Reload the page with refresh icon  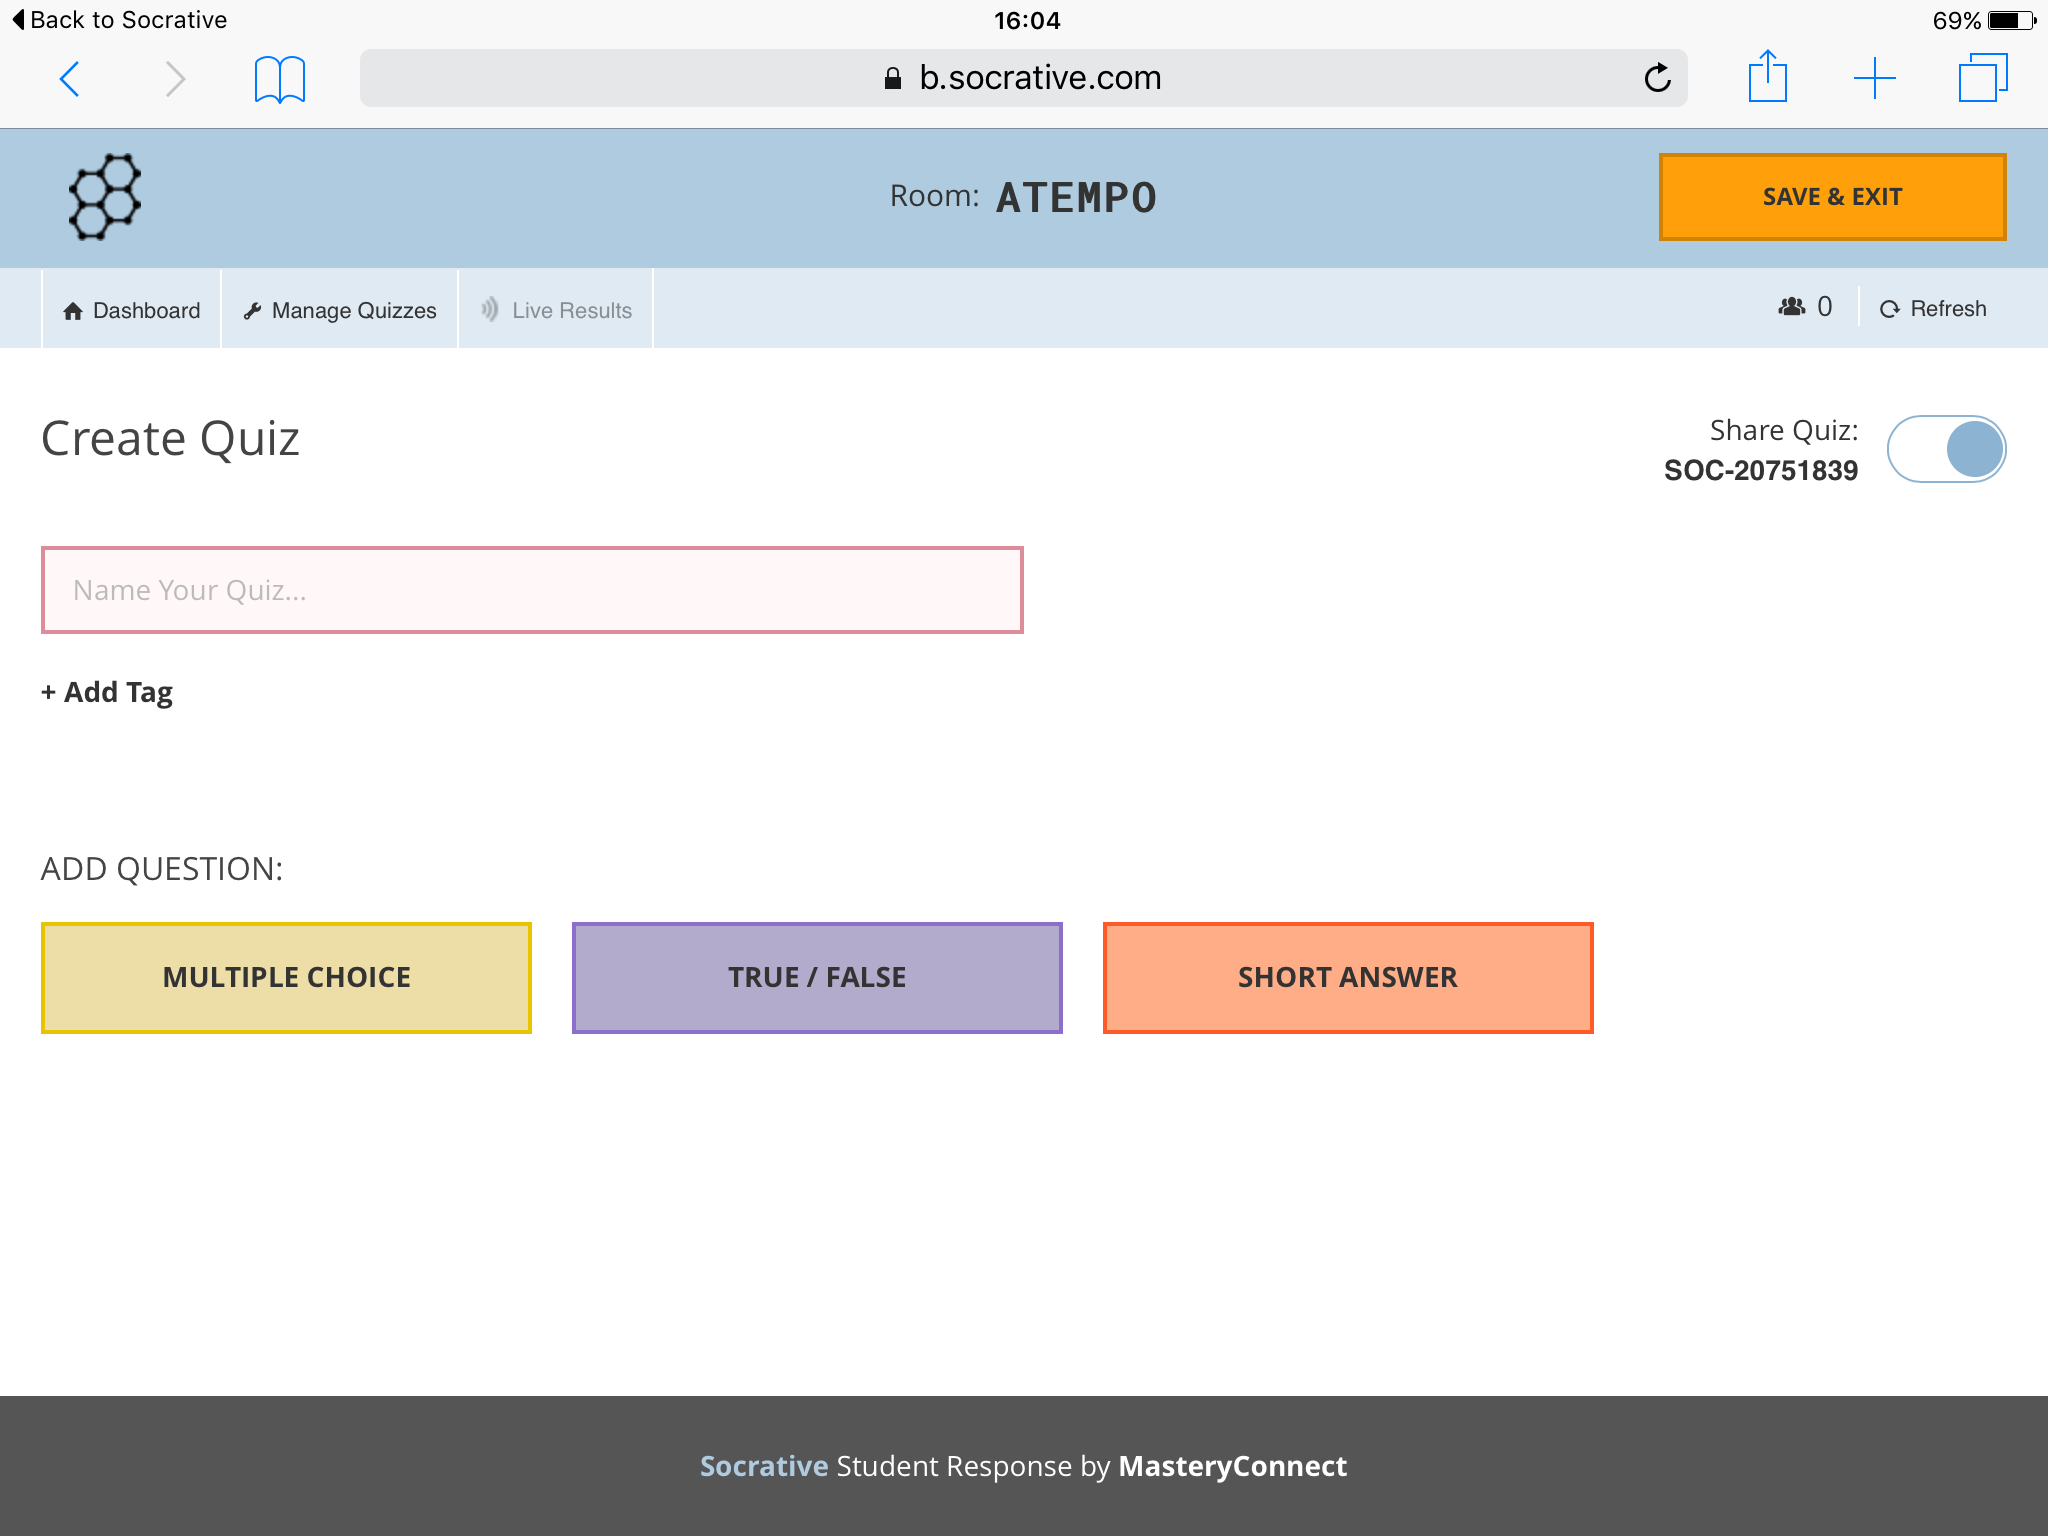click(x=1657, y=78)
